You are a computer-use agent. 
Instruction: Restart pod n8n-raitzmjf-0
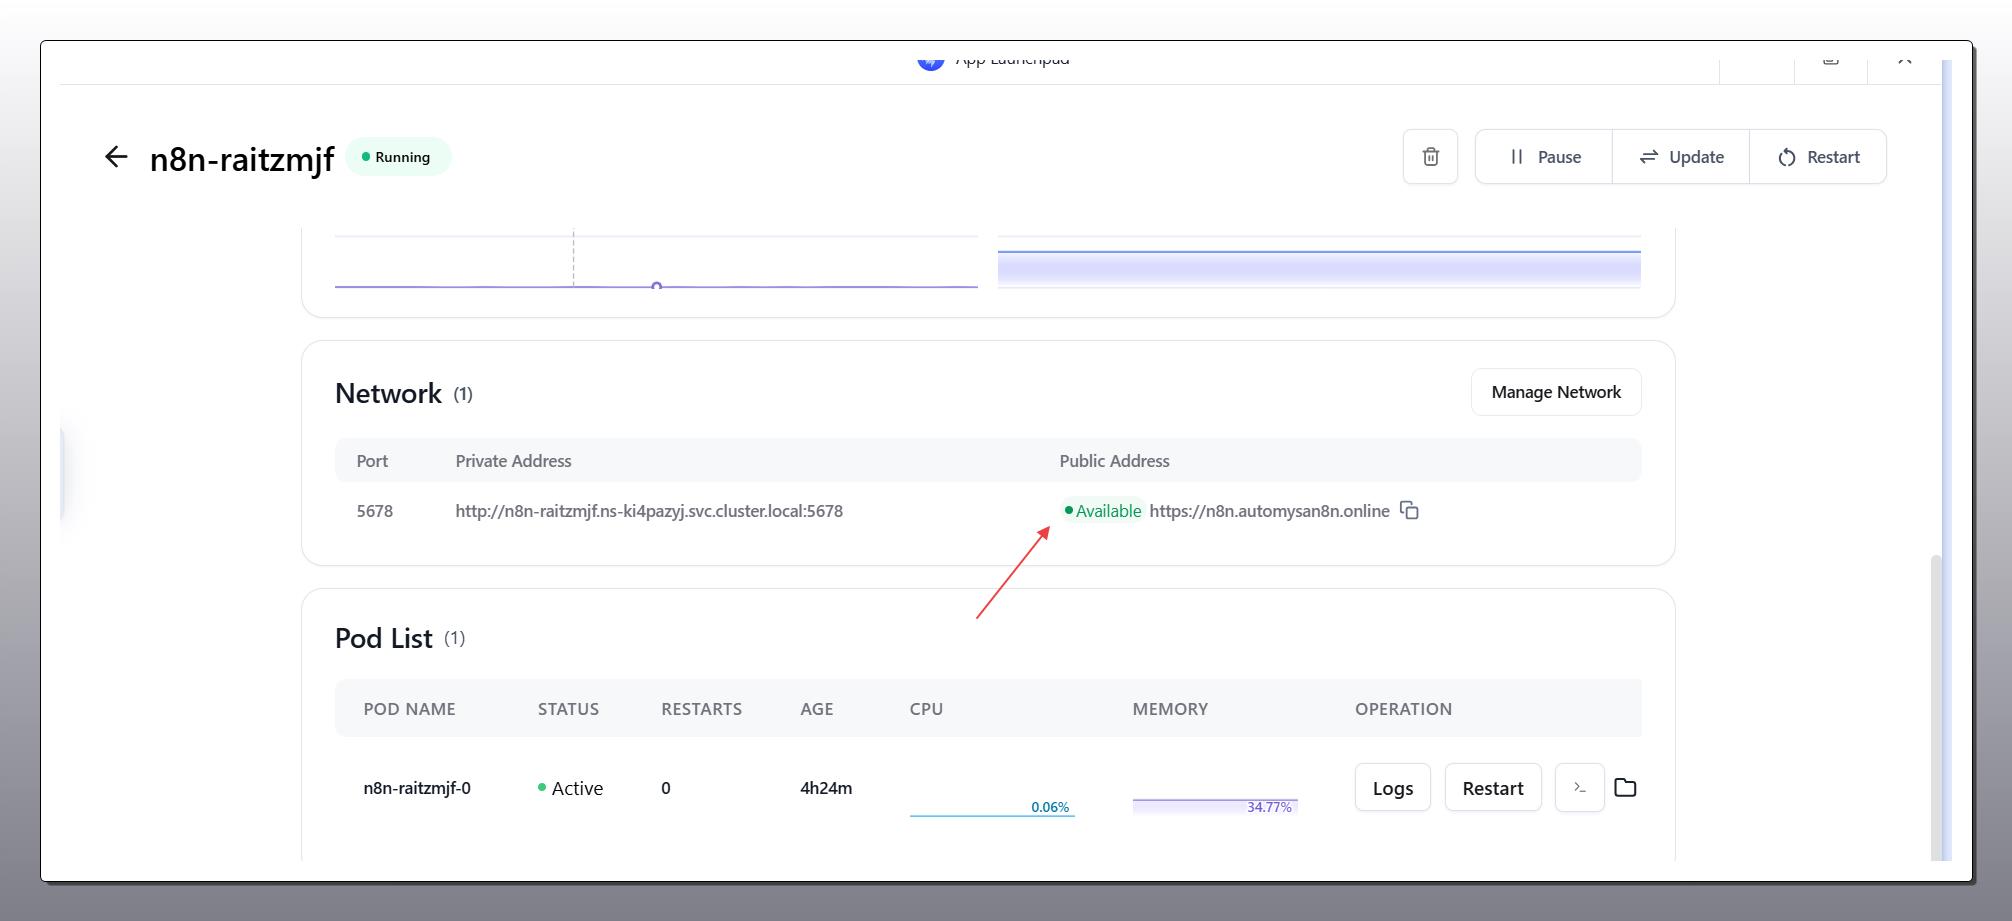click(1492, 788)
